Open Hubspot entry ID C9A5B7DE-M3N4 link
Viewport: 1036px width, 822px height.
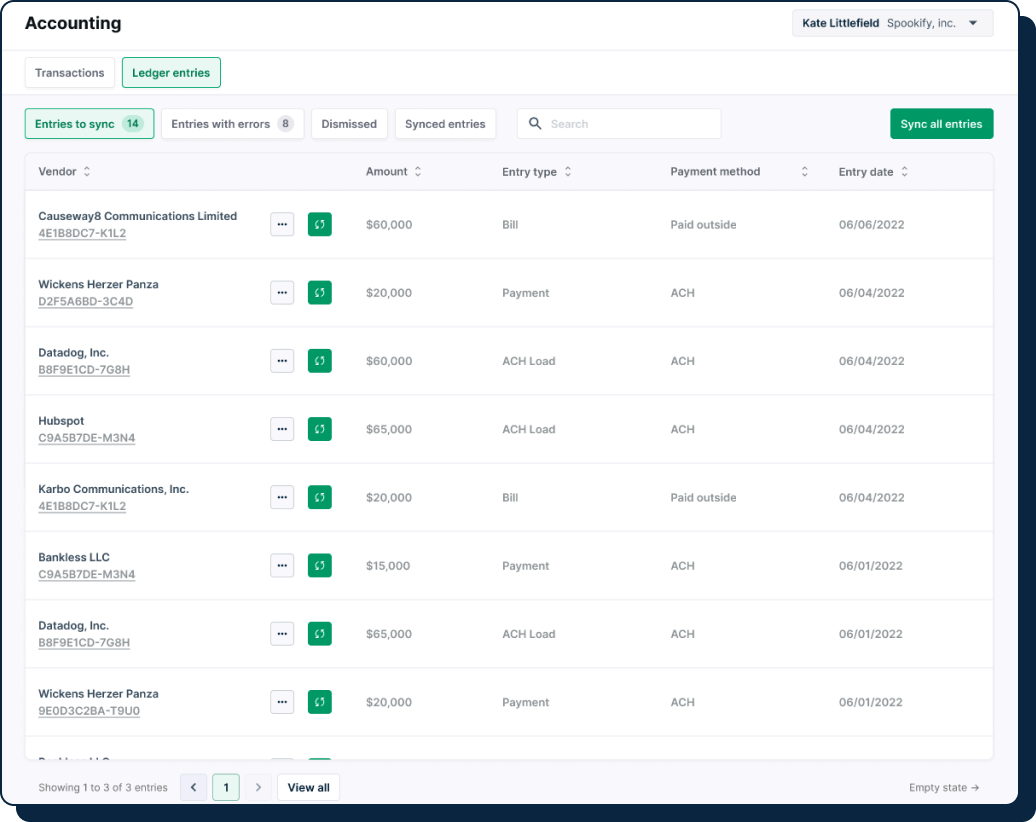coord(87,438)
